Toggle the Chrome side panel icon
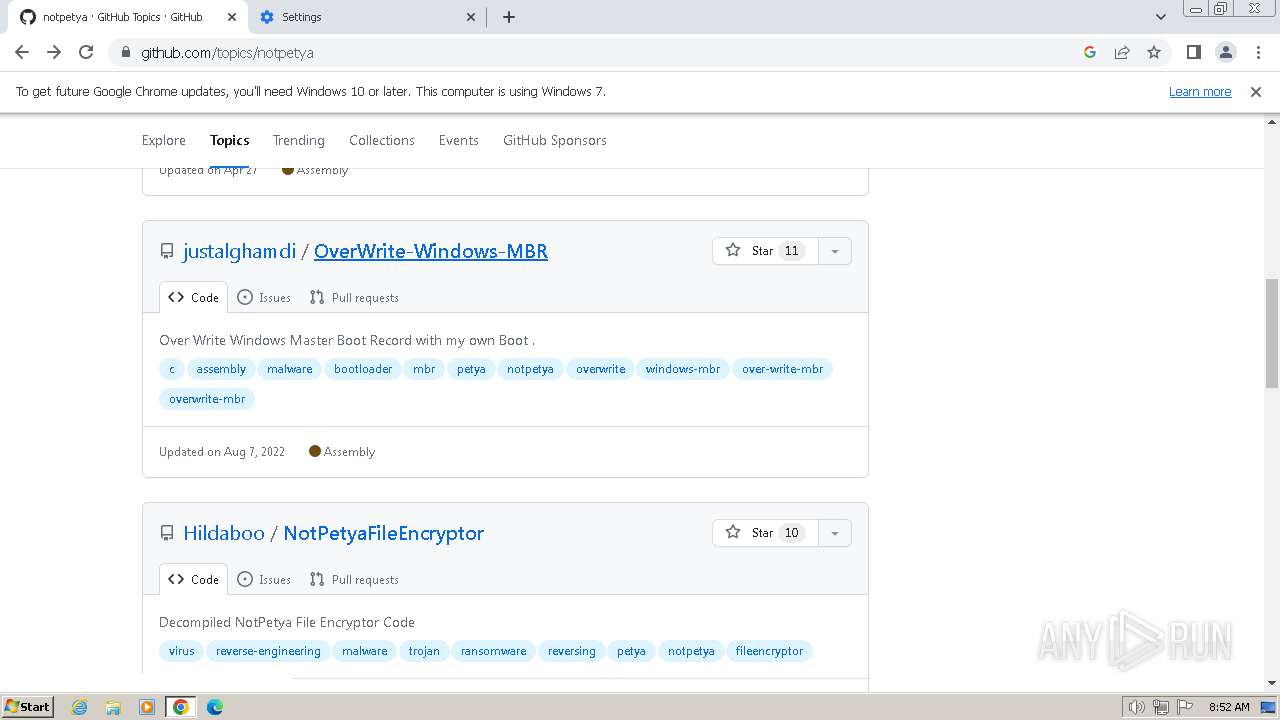The width and height of the screenshot is (1280, 720). [1193, 52]
